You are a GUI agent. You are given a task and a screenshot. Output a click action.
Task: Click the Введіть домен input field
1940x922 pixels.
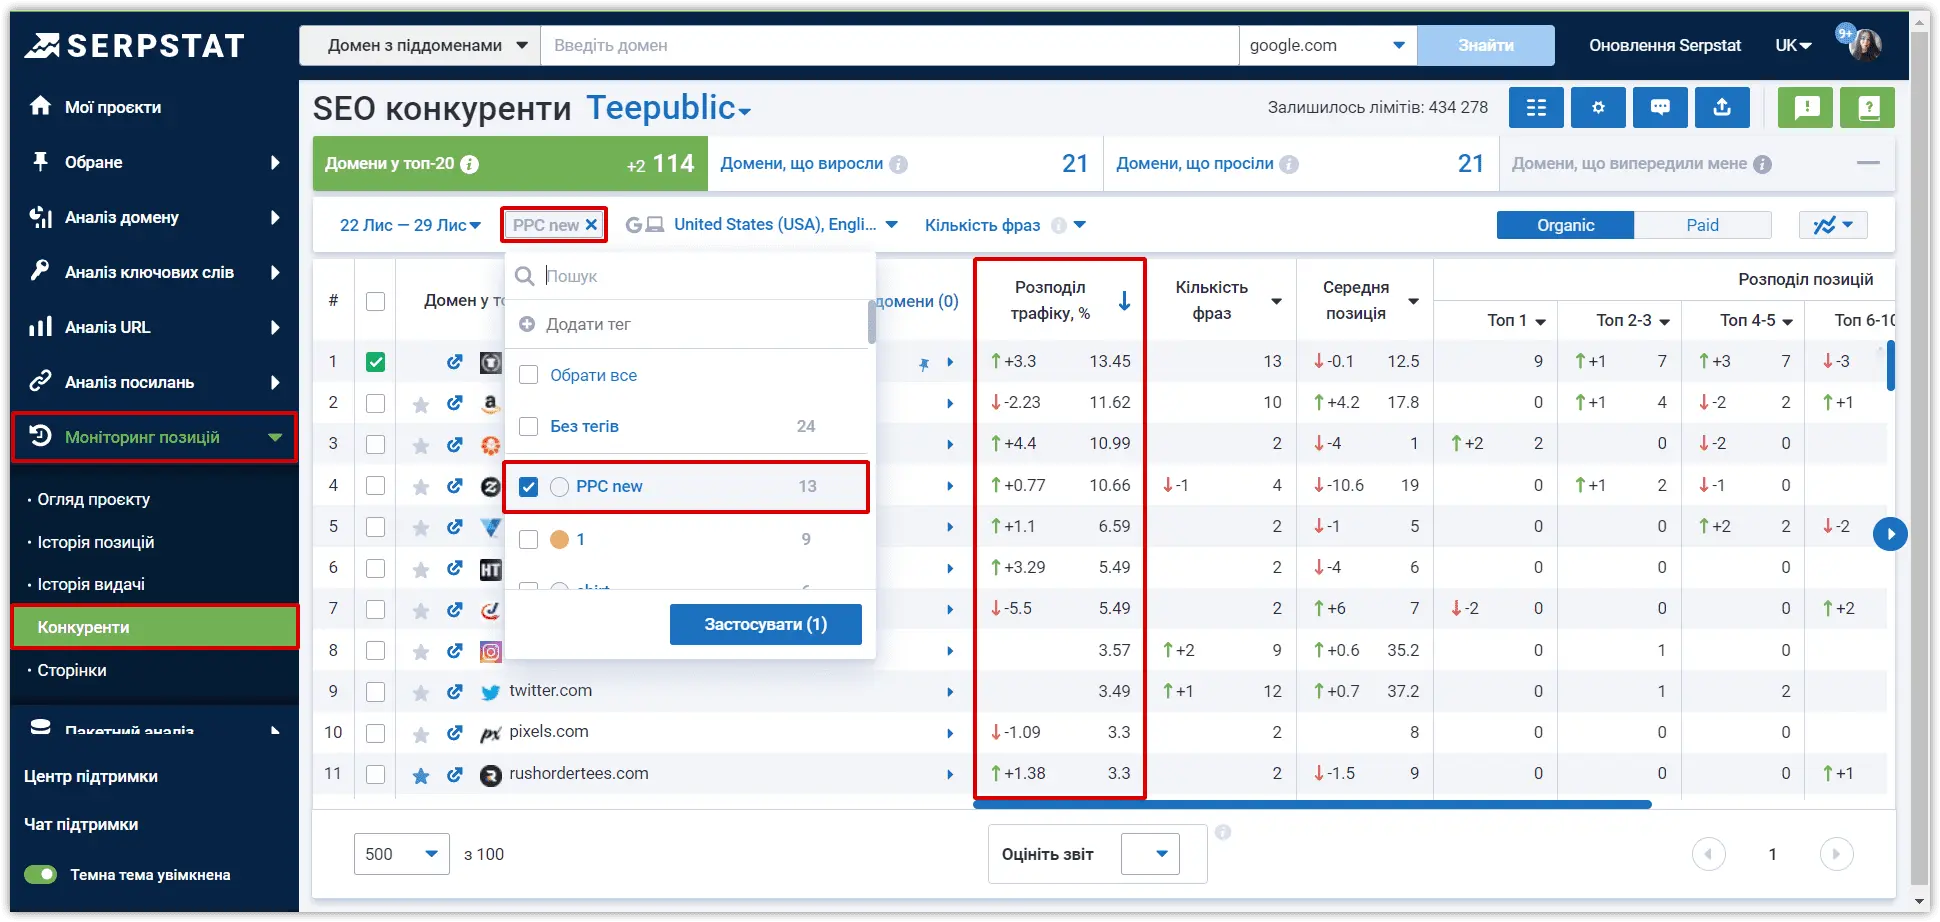click(890, 46)
